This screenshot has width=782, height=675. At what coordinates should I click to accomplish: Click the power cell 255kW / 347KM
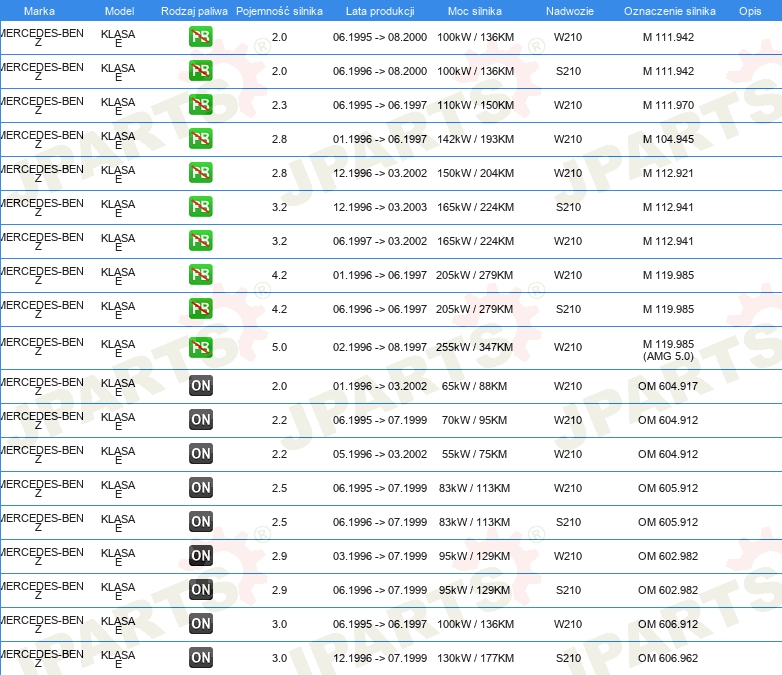point(474,347)
